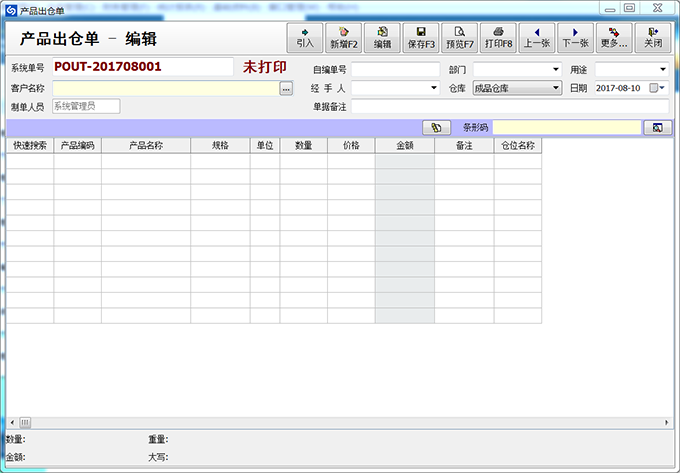Click the application logo in title bar
Viewport: 680px width, 473px height.
pos(11,10)
